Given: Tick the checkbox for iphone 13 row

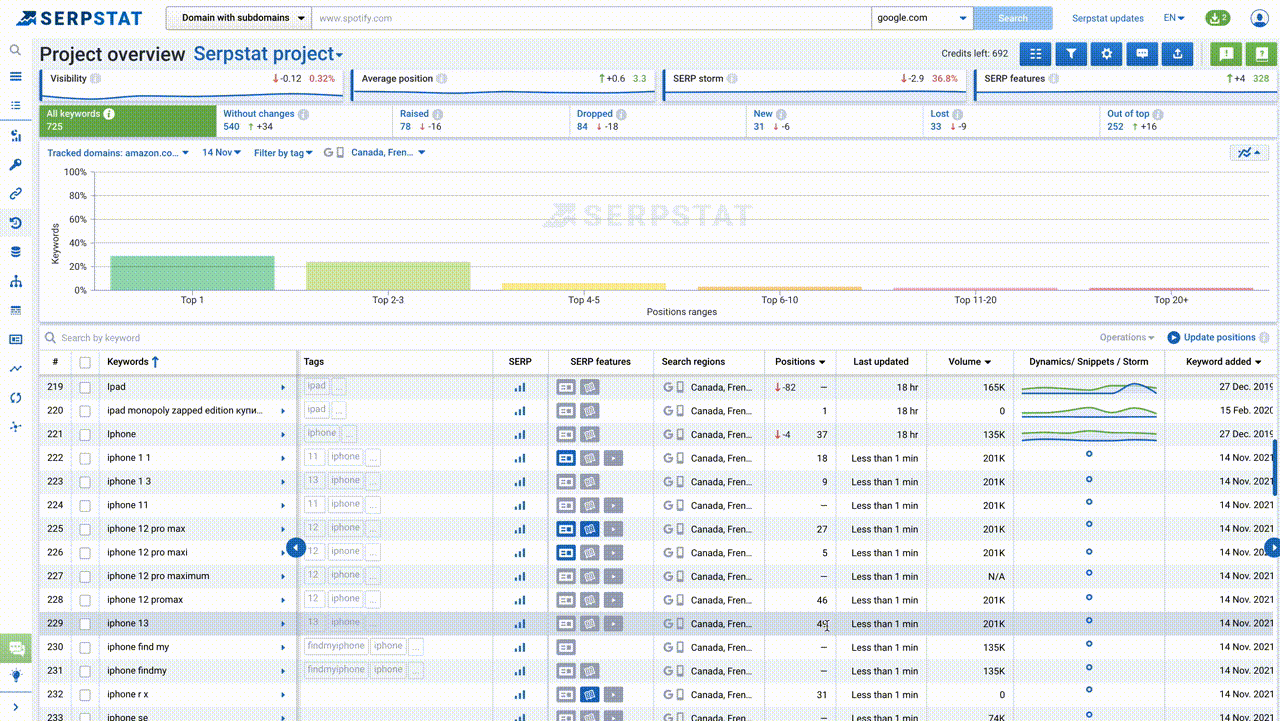Looking at the screenshot, I should 85,624.
